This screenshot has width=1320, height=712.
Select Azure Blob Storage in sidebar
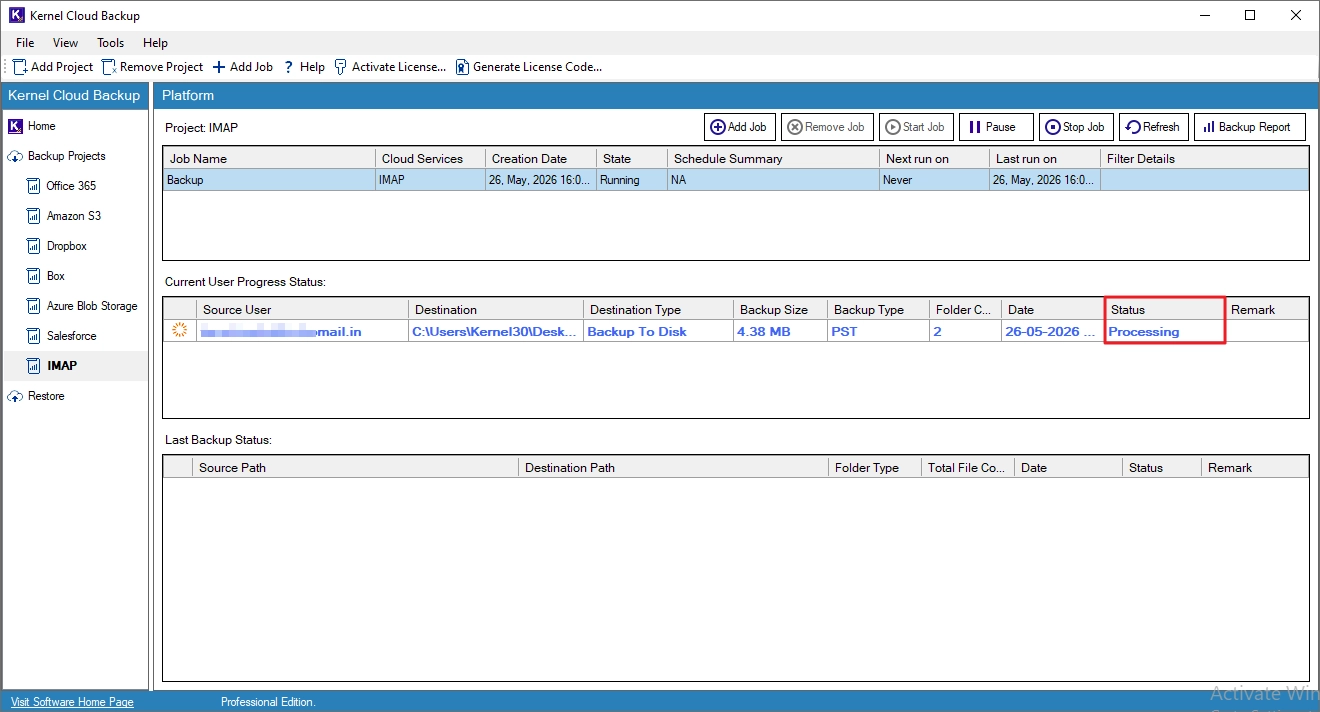point(92,306)
